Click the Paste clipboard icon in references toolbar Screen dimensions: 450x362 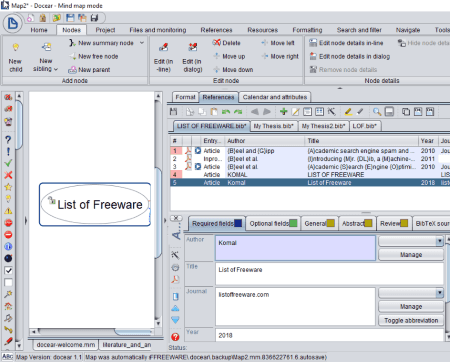tap(214, 112)
